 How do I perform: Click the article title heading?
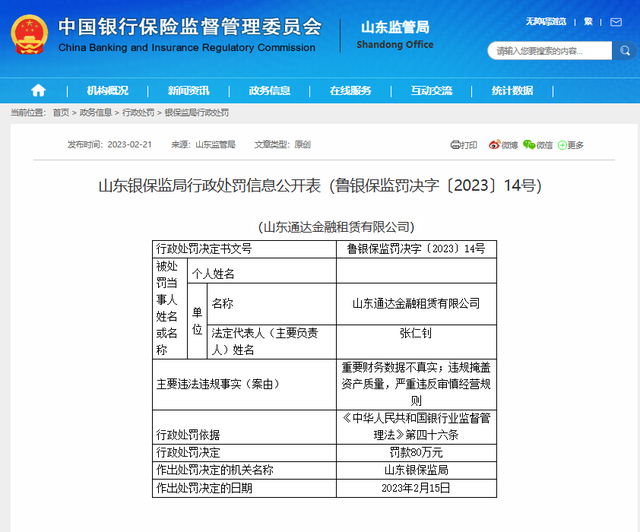click(x=320, y=186)
